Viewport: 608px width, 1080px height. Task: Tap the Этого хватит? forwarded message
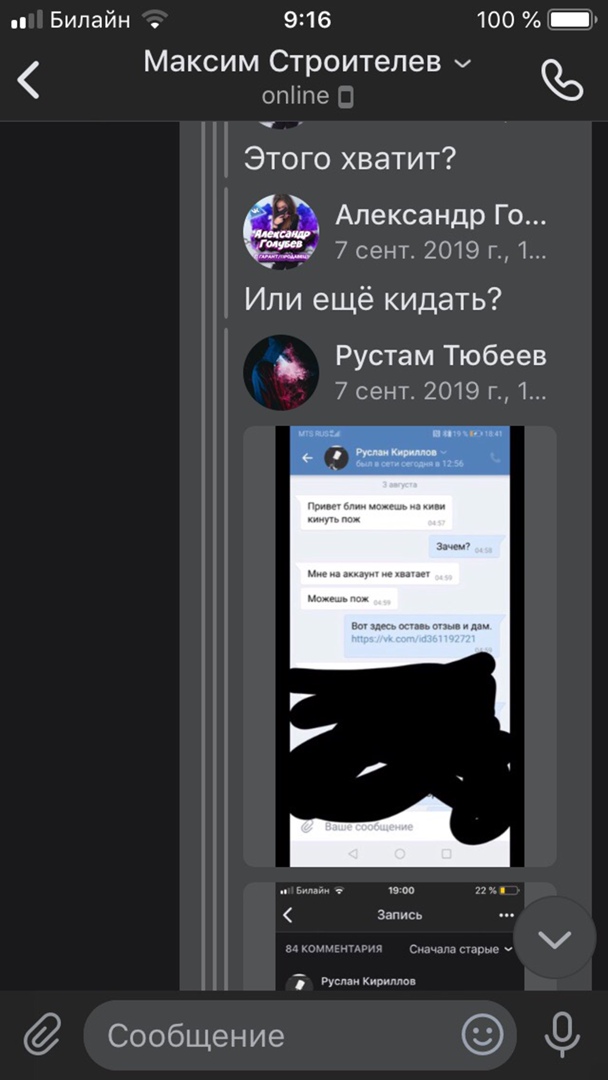tap(350, 159)
